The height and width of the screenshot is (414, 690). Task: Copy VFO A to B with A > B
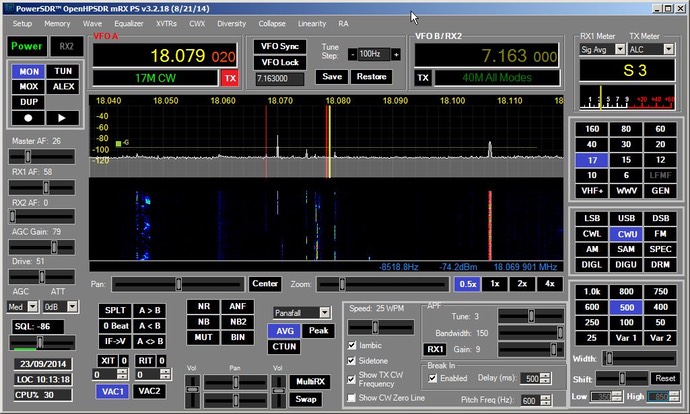click(151, 310)
